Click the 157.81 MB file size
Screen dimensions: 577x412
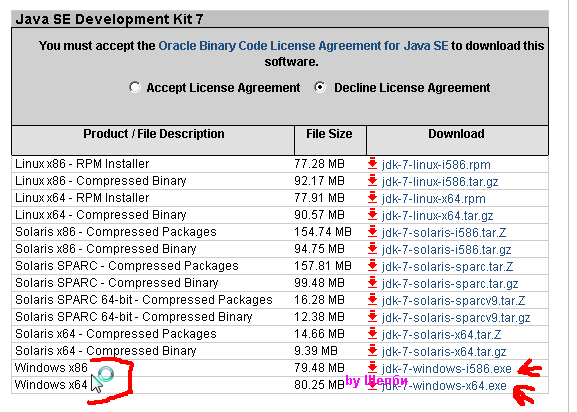[x=323, y=266]
